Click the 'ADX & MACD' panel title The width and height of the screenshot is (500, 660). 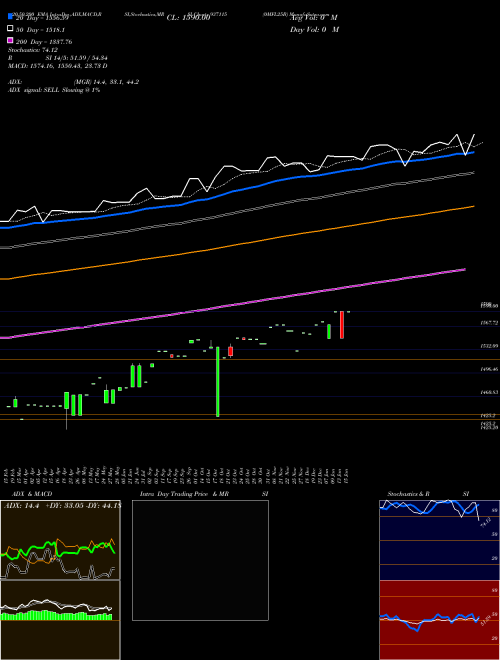click(x=32, y=494)
